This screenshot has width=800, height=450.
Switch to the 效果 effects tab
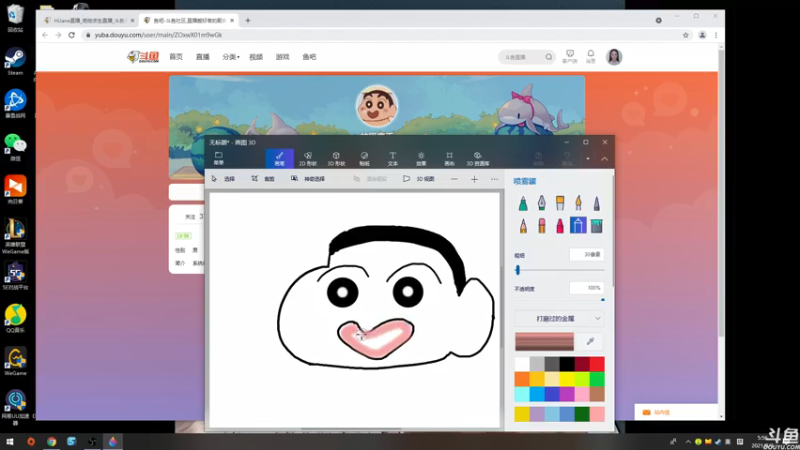(421, 159)
